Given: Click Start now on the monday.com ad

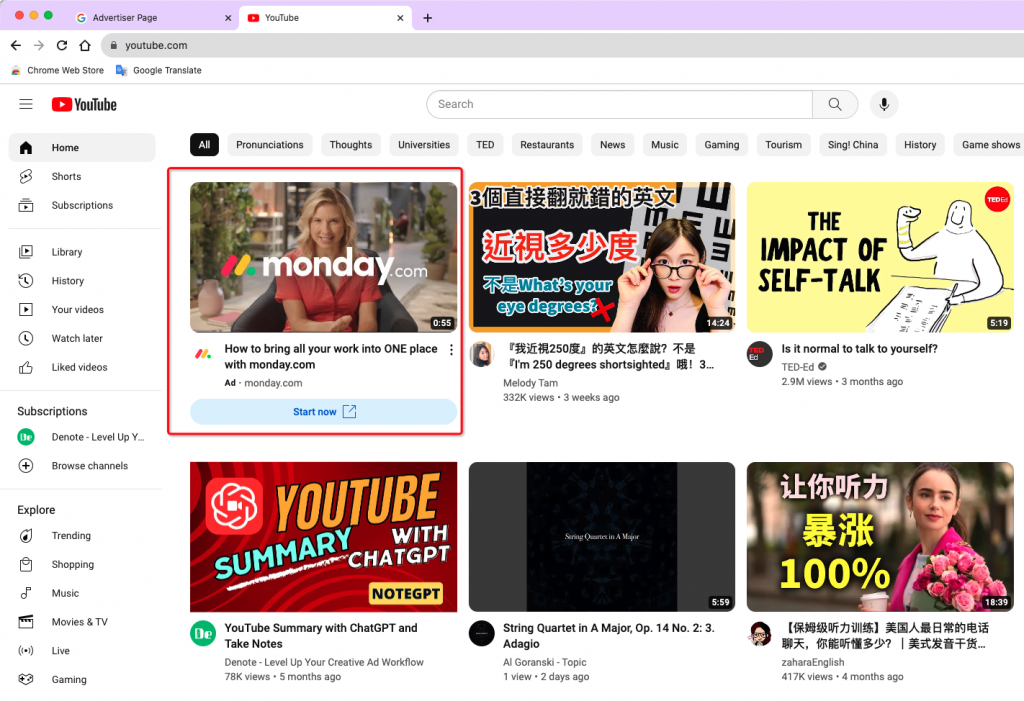Looking at the screenshot, I should (323, 411).
